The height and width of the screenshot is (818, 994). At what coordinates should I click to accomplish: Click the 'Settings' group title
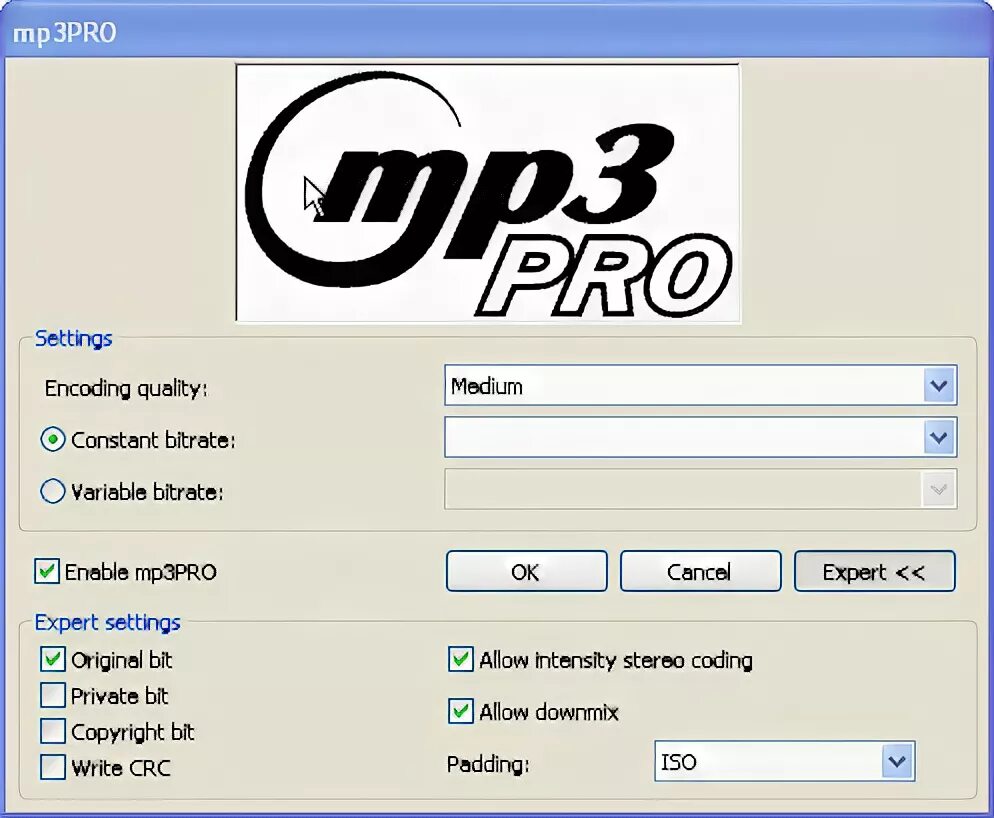pos(74,338)
